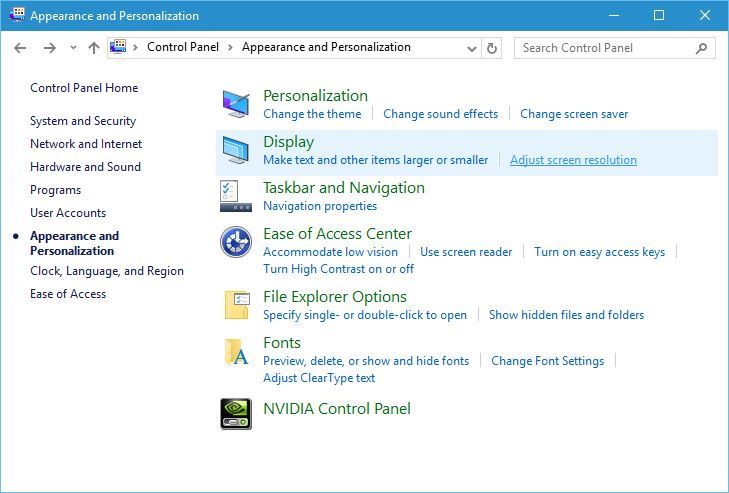Open the Personalization monitor icon

[x=236, y=104]
